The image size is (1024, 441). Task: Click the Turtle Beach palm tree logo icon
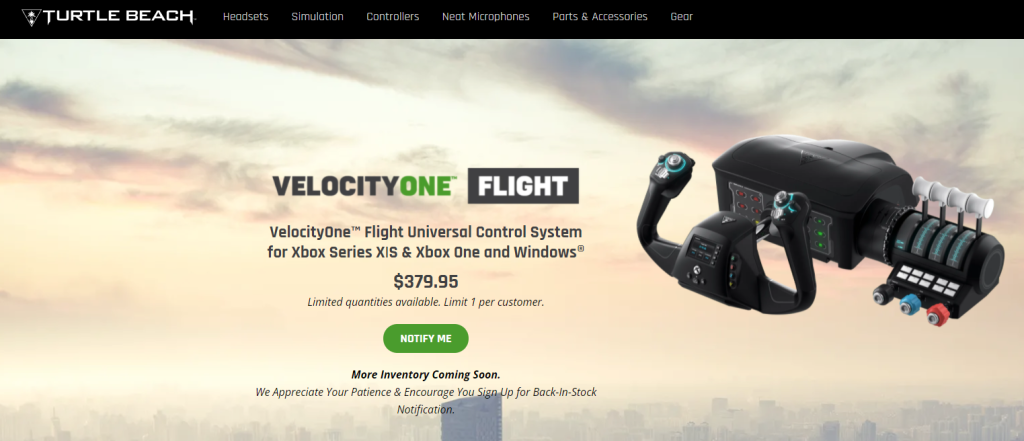[x=31, y=17]
